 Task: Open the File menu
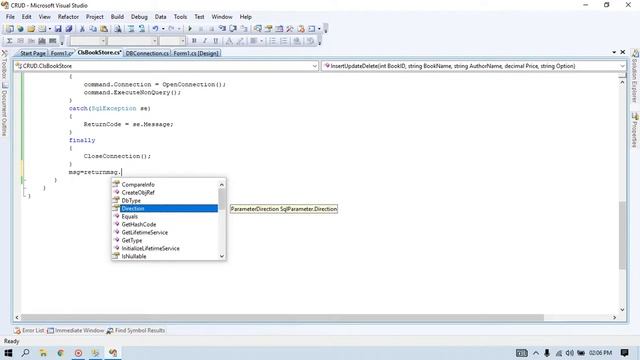click(10, 17)
